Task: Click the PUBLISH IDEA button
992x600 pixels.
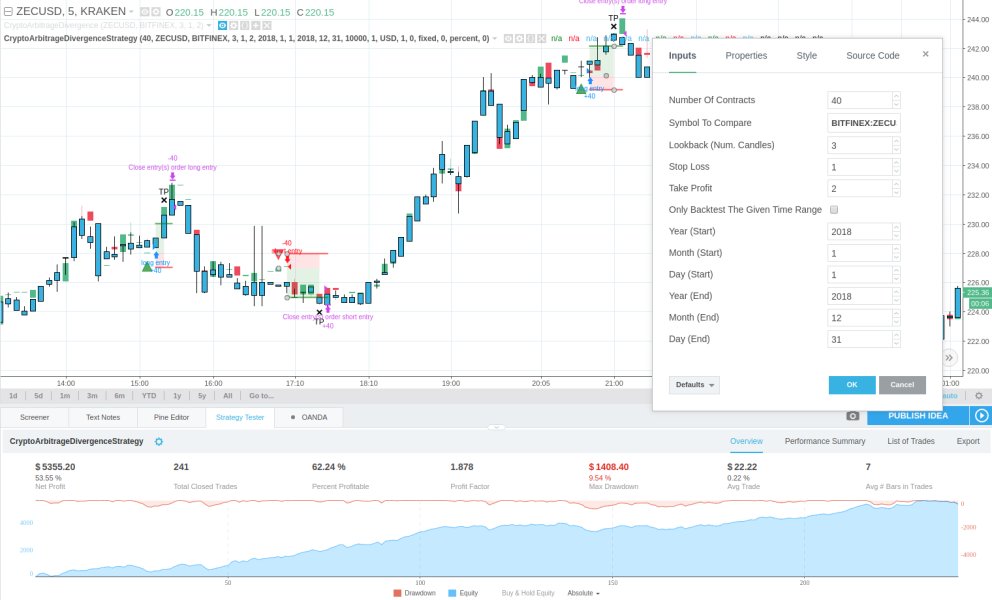Action: (x=917, y=416)
